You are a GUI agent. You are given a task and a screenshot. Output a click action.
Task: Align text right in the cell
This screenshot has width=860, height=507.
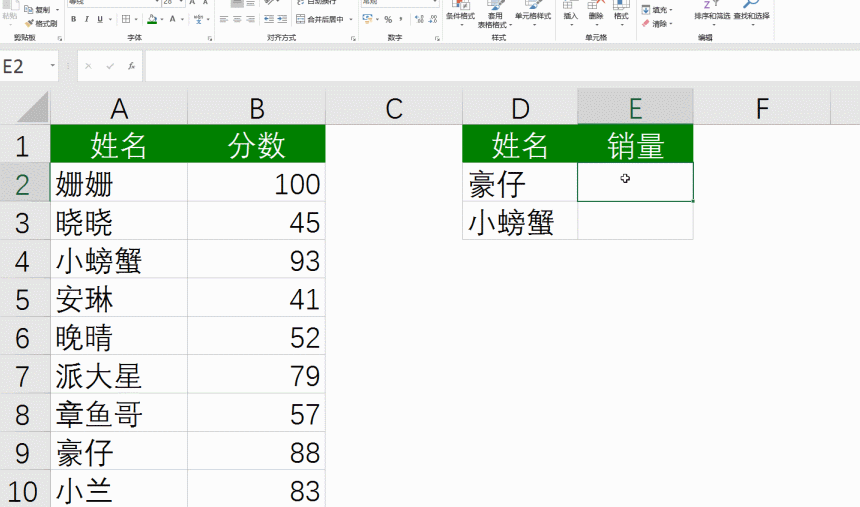point(250,19)
